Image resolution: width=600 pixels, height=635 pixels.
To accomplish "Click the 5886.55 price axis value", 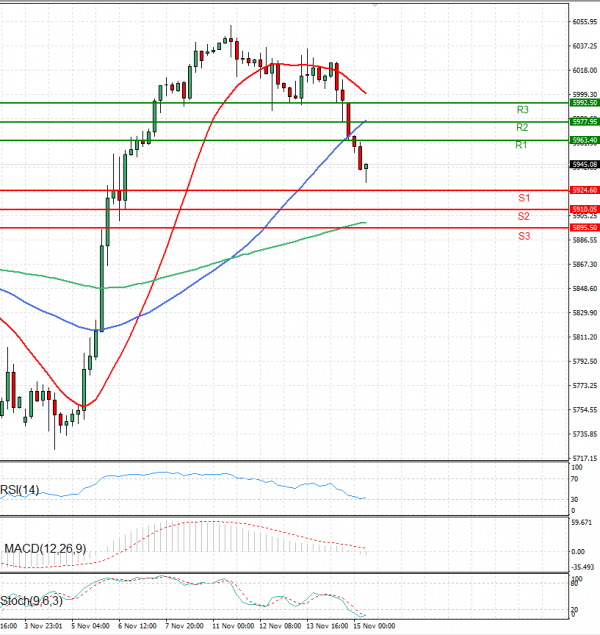I will (x=585, y=240).
